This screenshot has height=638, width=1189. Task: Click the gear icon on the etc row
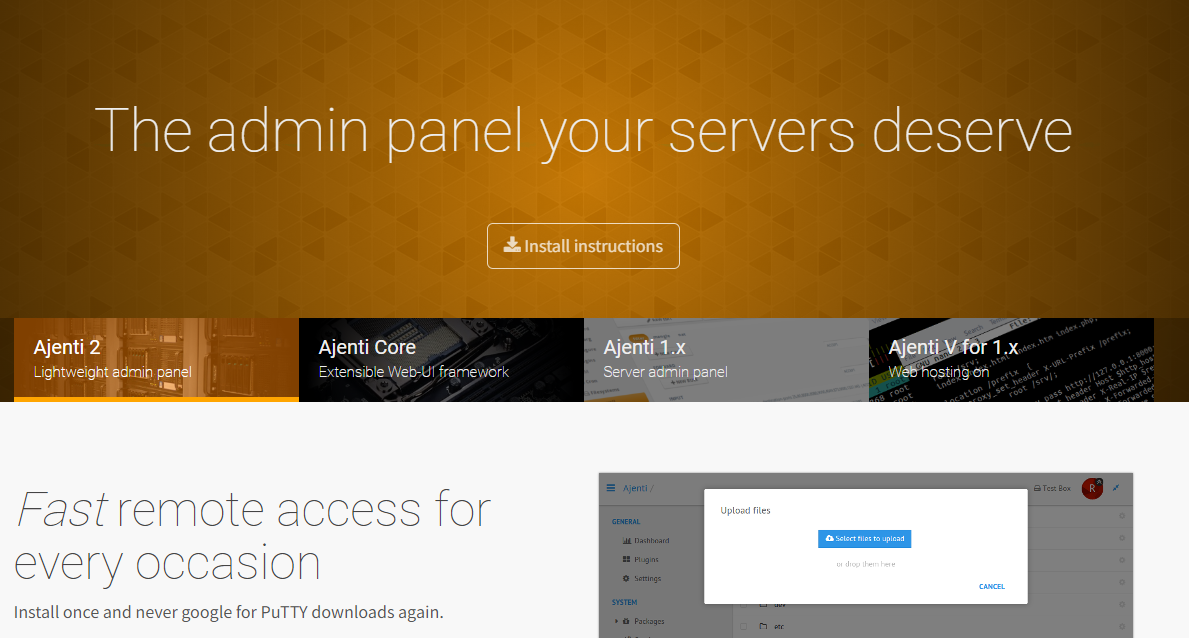click(1122, 627)
